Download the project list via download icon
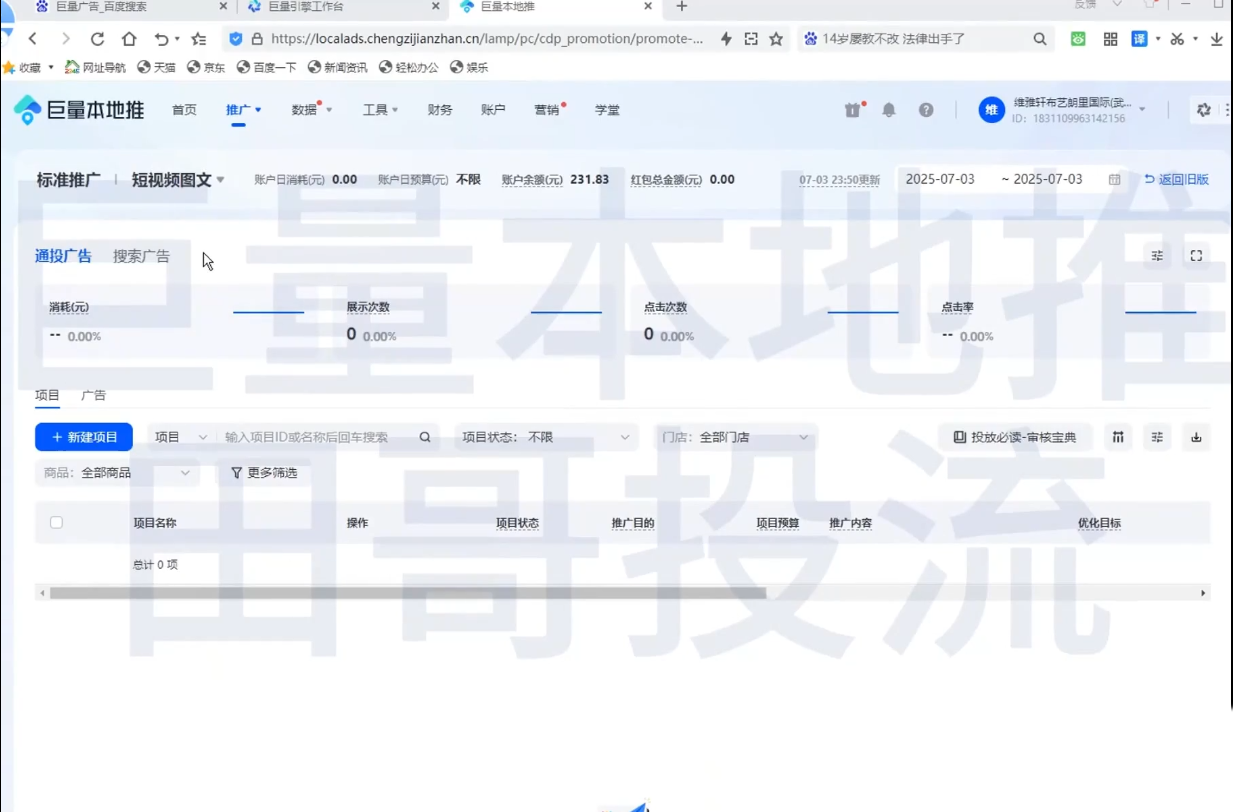 1196,437
